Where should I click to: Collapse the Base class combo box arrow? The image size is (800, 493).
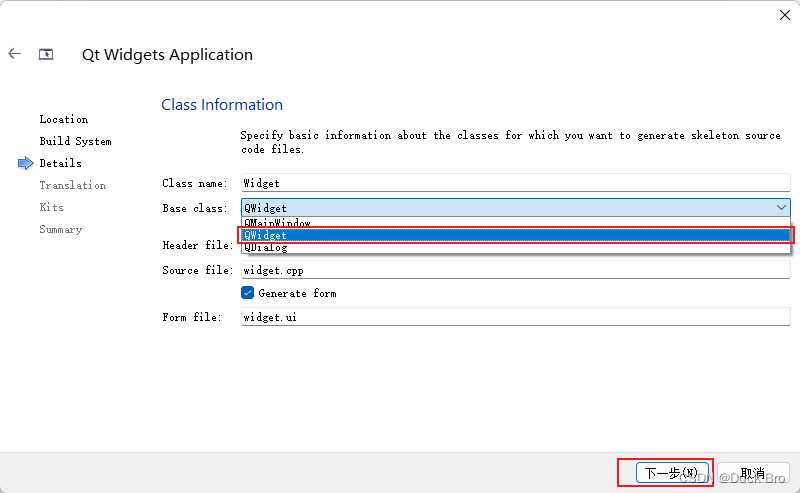[781, 208]
